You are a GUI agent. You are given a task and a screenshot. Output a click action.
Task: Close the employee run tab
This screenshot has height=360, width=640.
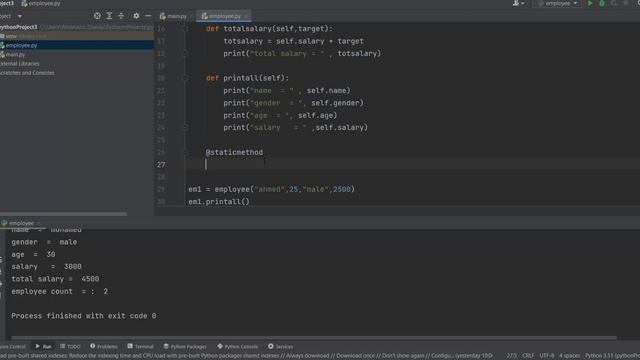[38, 223]
